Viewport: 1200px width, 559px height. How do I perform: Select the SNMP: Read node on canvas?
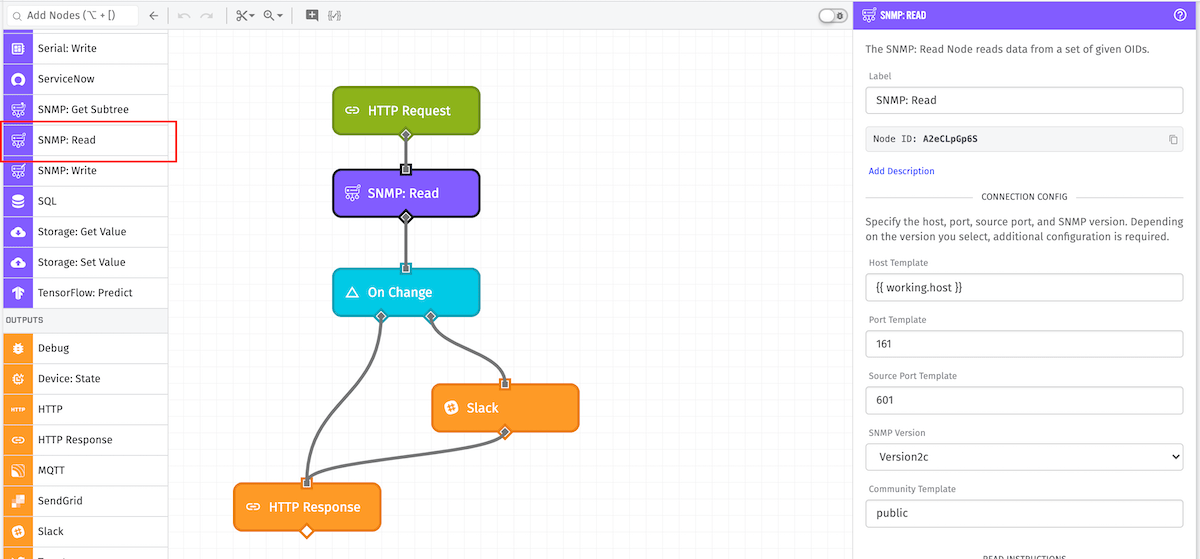[x=406, y=193]
